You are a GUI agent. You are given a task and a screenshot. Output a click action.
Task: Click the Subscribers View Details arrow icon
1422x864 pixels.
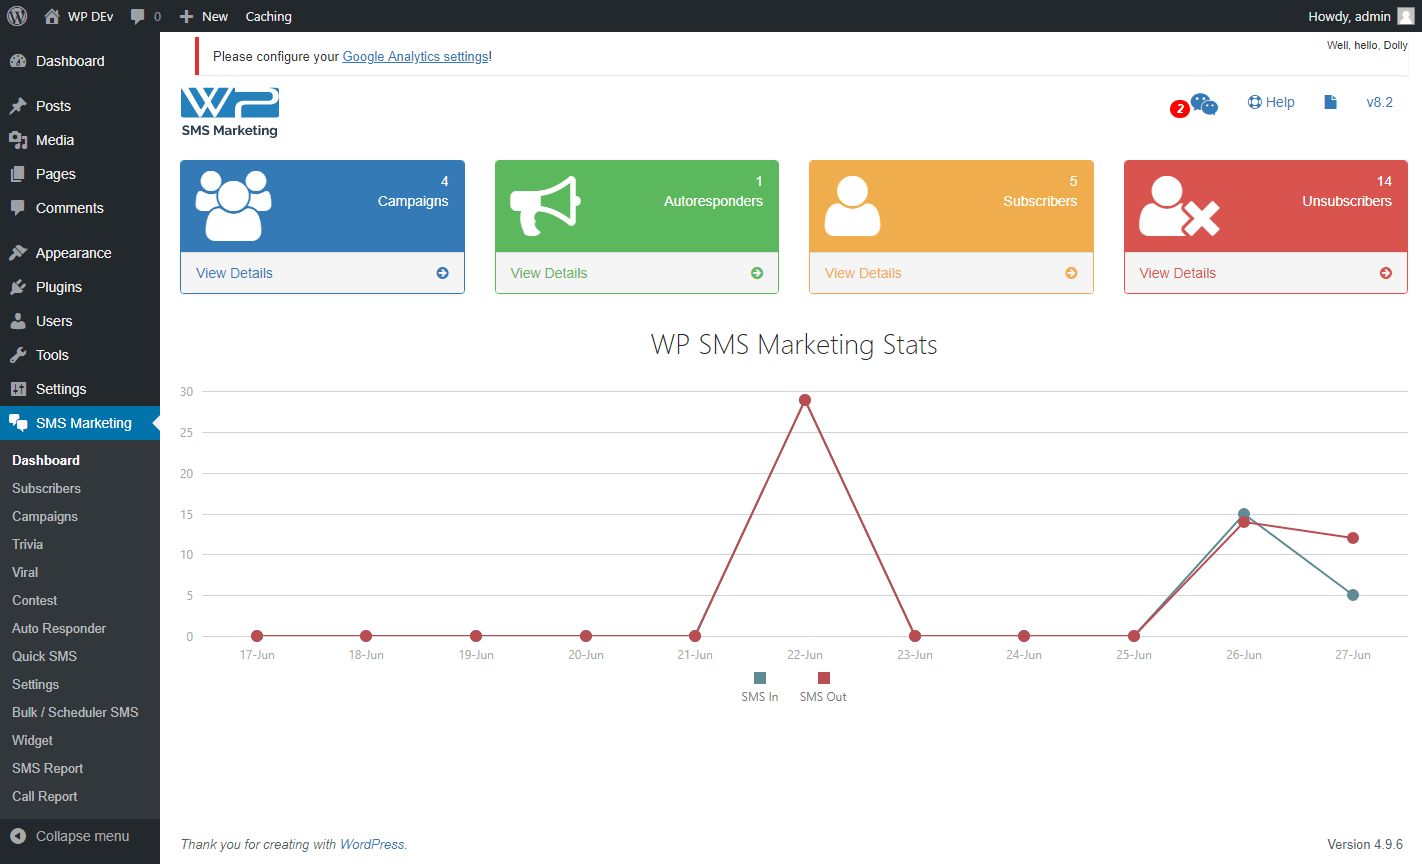[1071, 273]
